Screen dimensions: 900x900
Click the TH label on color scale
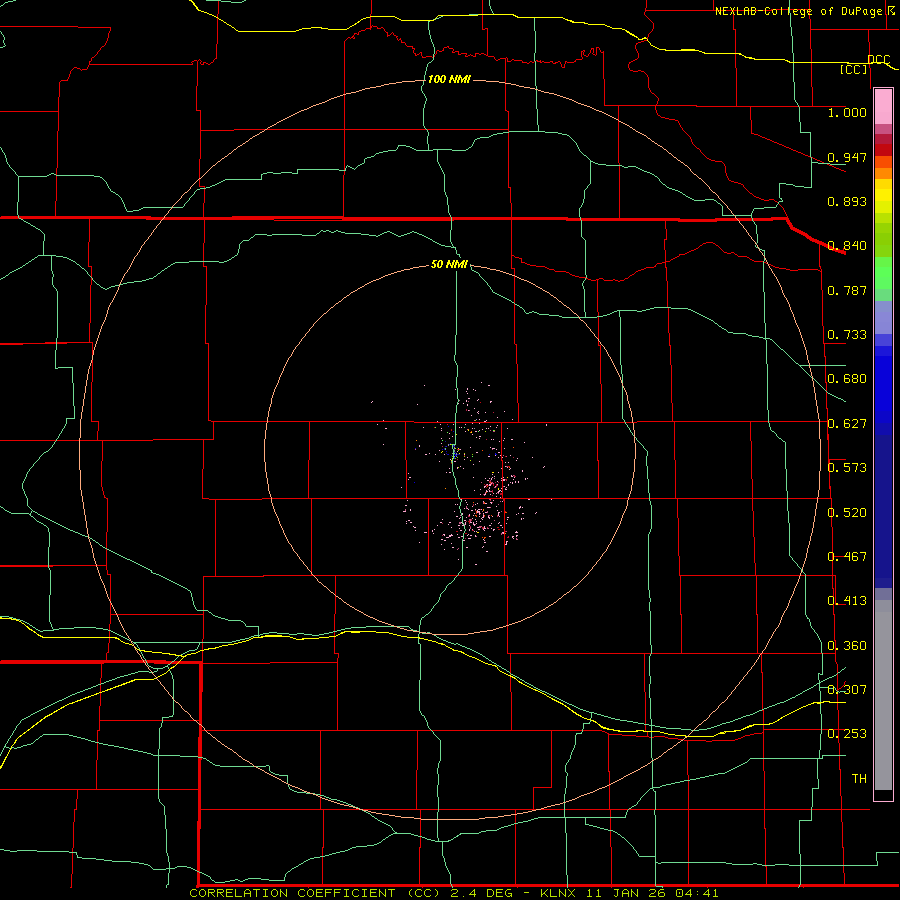[859, 779]
